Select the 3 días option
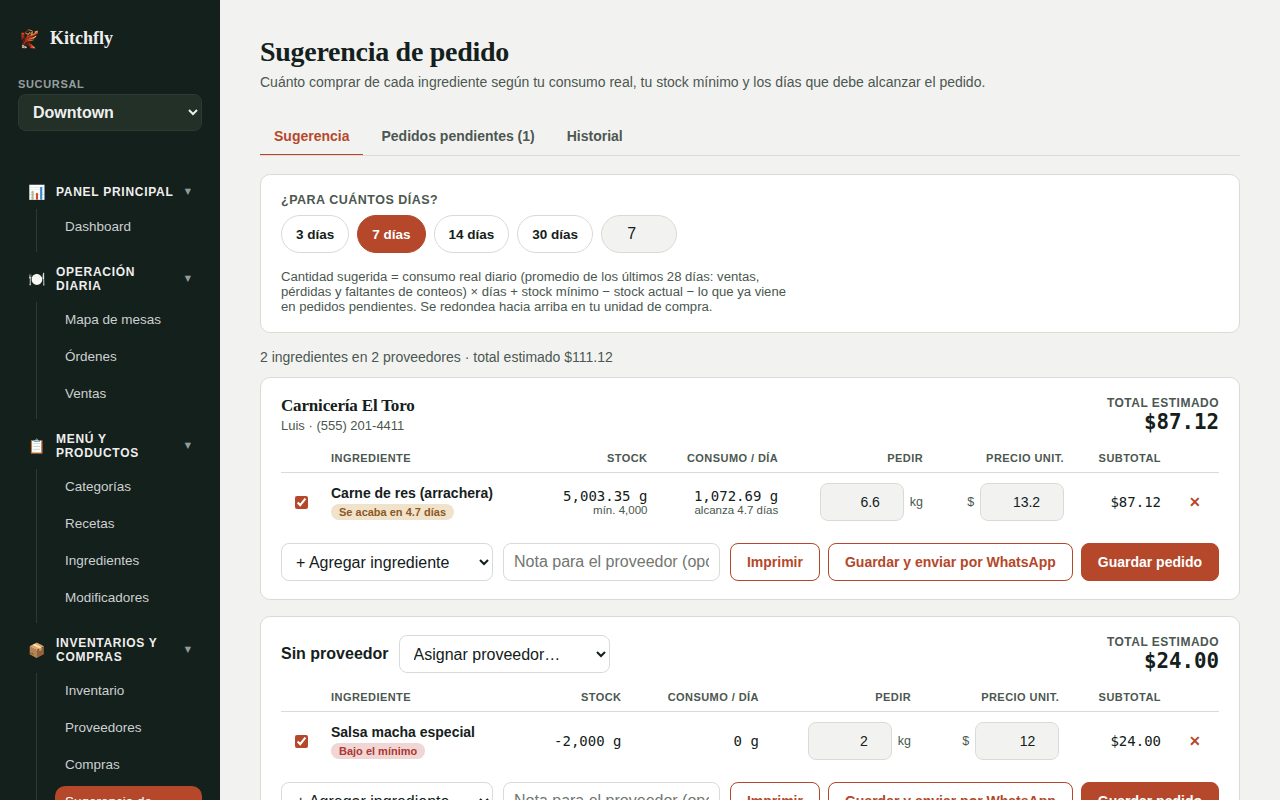This screenshot has height=800, width=1280. tap(315, 234)
